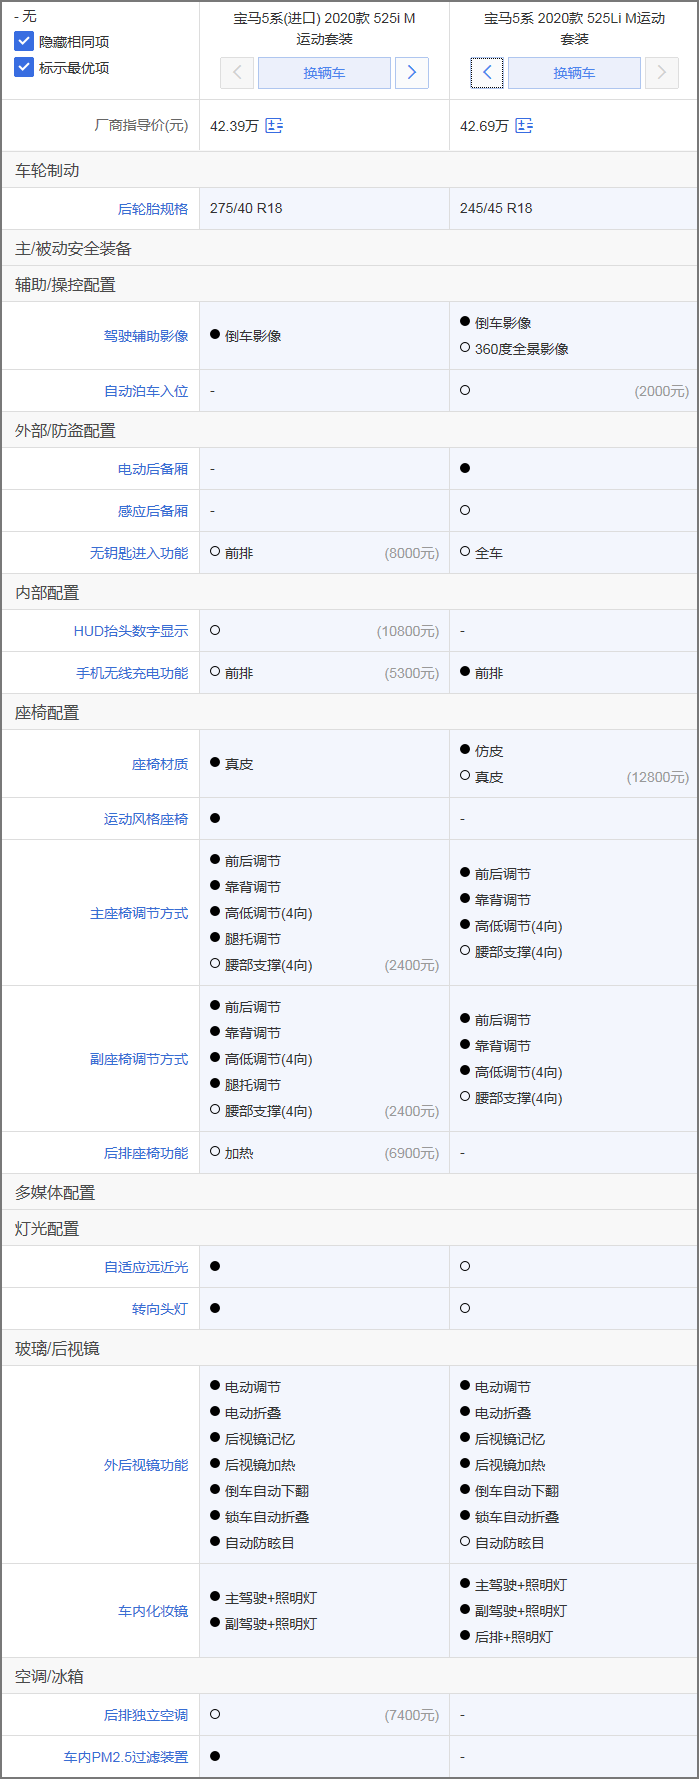This screenshot has width=699, height=1779.
Task: Open price calculator icon next to 42.39万
Action: [x=274, y=126]
